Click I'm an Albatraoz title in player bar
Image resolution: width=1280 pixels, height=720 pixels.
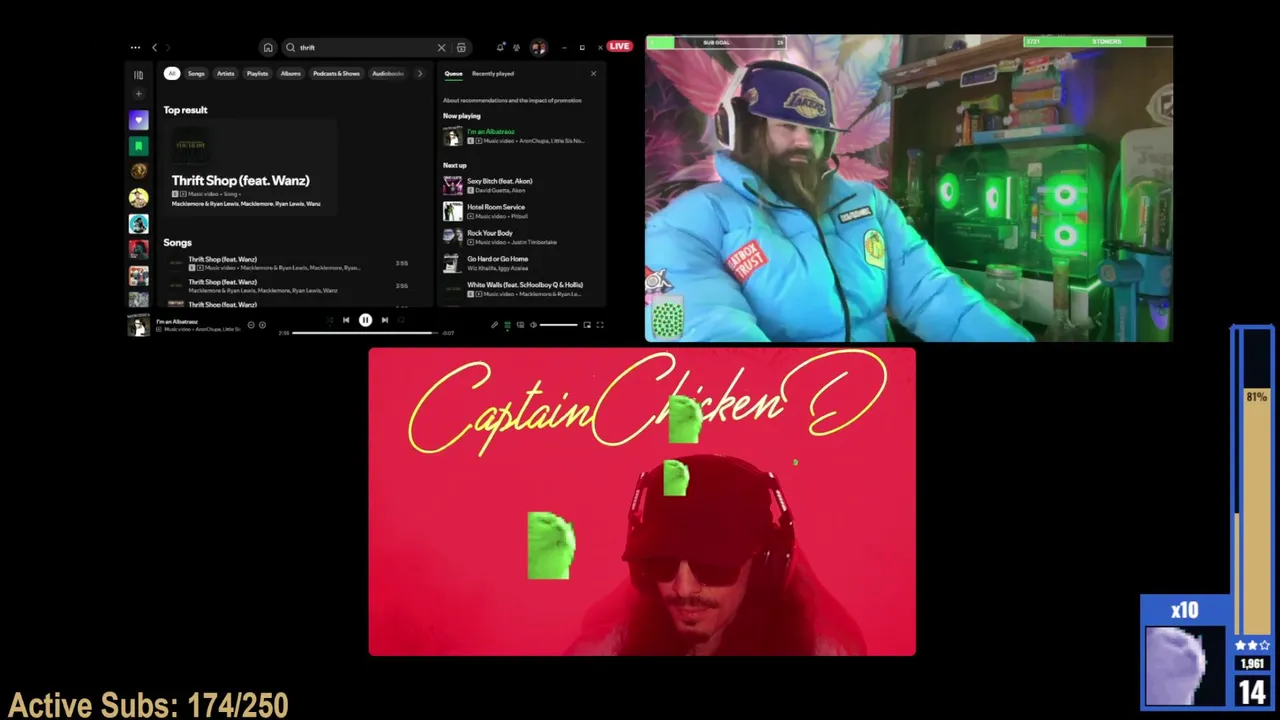pyautogui.click(x=177, y=321)
